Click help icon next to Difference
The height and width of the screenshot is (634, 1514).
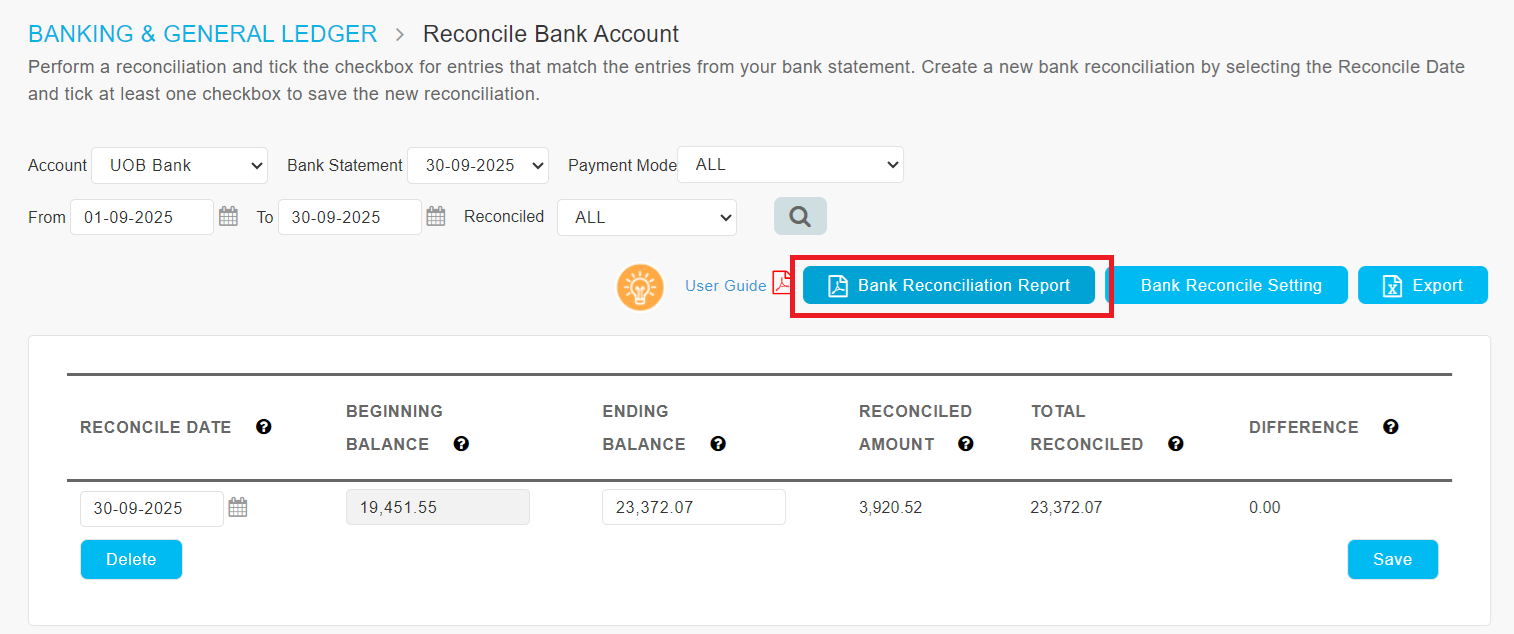[x=1390, y=427]
